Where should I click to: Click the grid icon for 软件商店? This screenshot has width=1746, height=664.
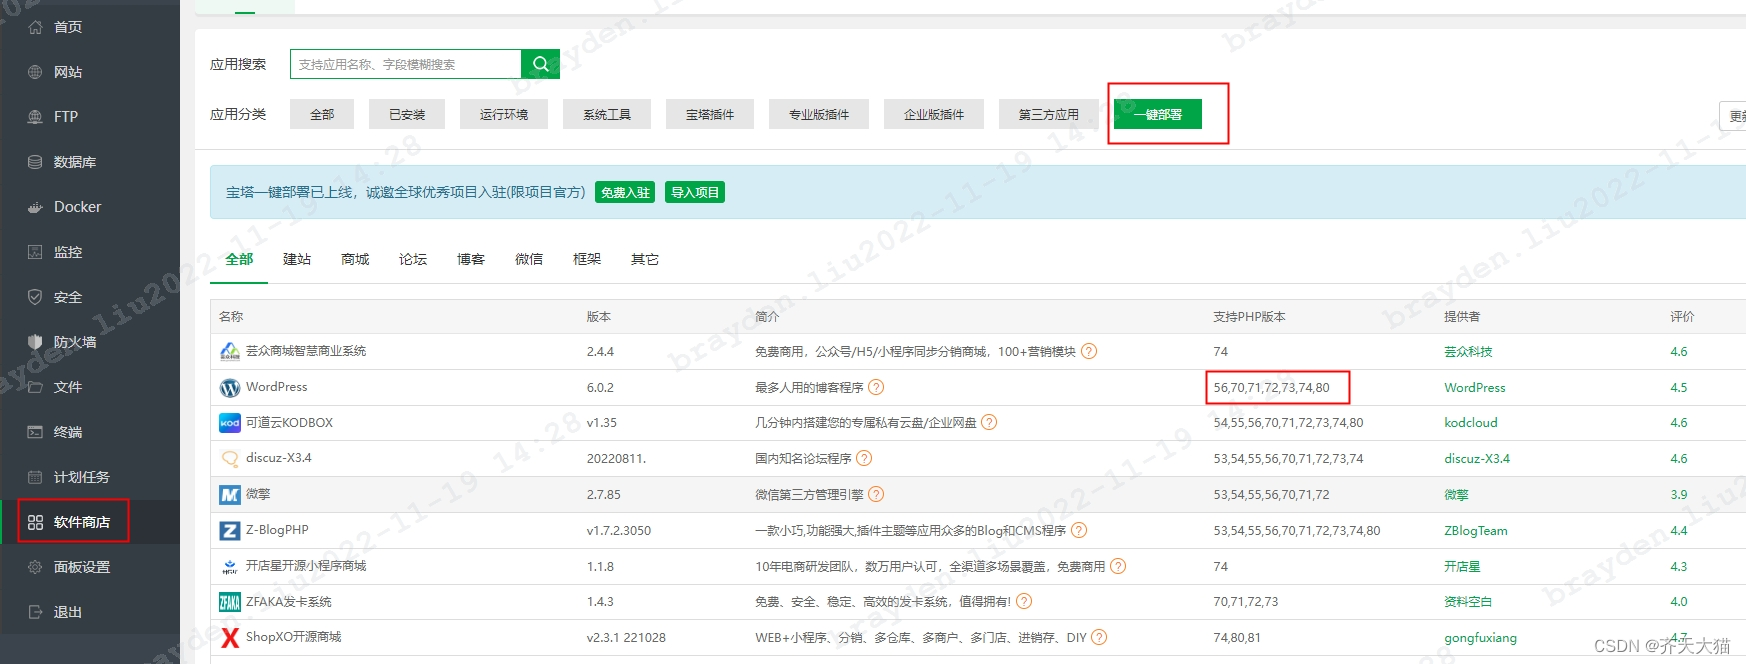(x=35, y=522)
